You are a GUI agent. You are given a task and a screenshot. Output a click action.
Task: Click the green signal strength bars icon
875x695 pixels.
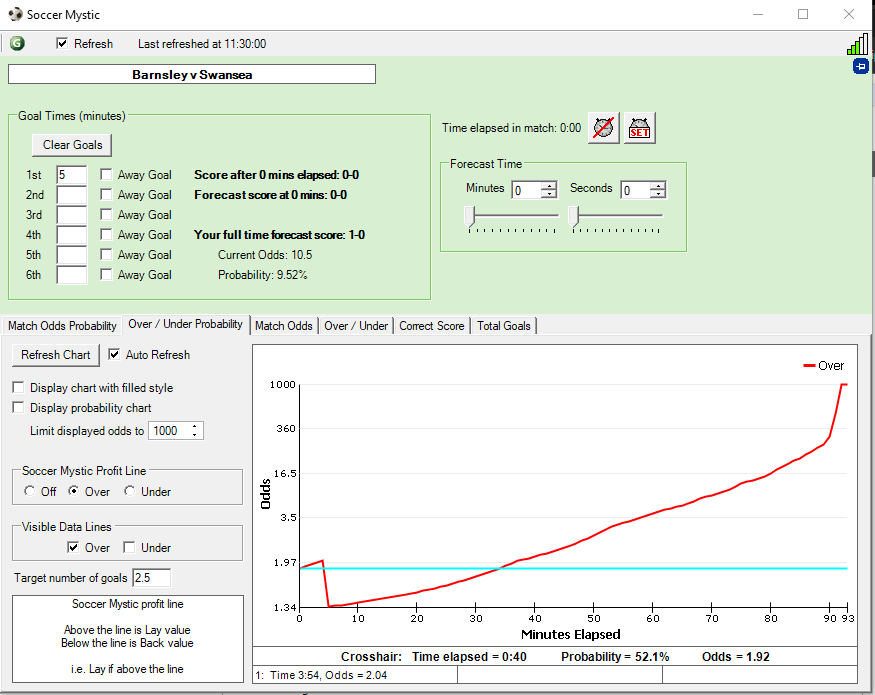(857, 44)
